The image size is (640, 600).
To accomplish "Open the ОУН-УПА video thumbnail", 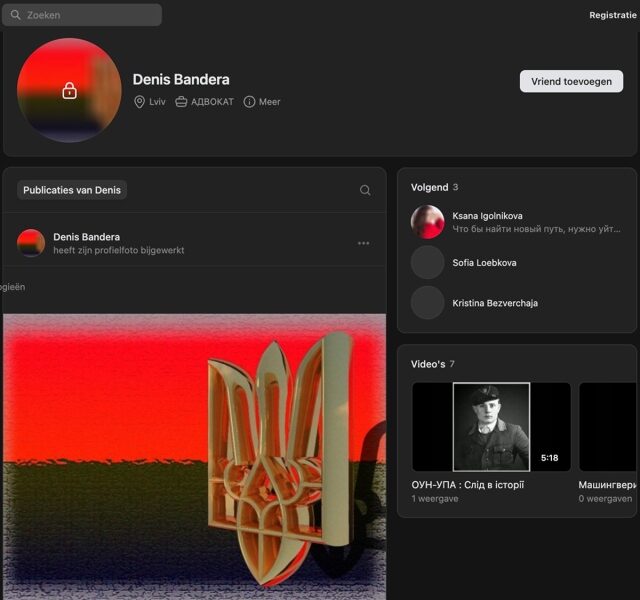I will point(491,427).
